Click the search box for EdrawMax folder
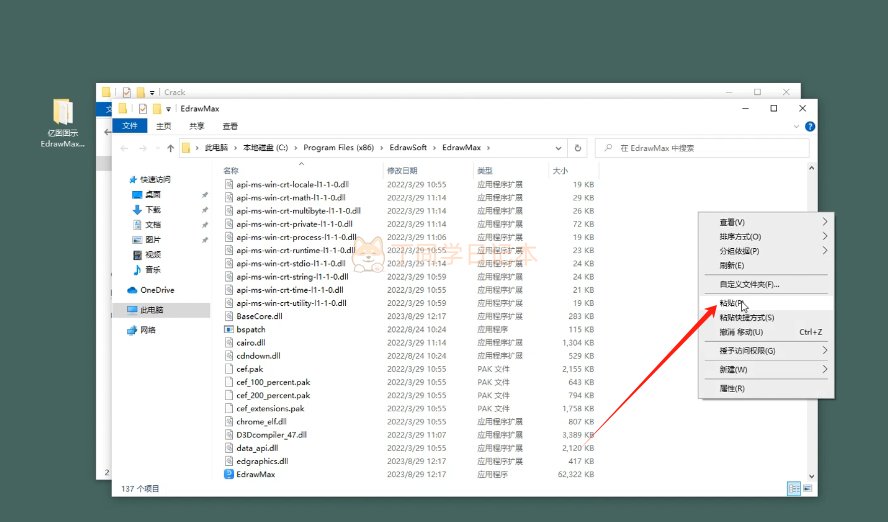The width and height of the screenshot is (888, 522). [x=700, y=148]
